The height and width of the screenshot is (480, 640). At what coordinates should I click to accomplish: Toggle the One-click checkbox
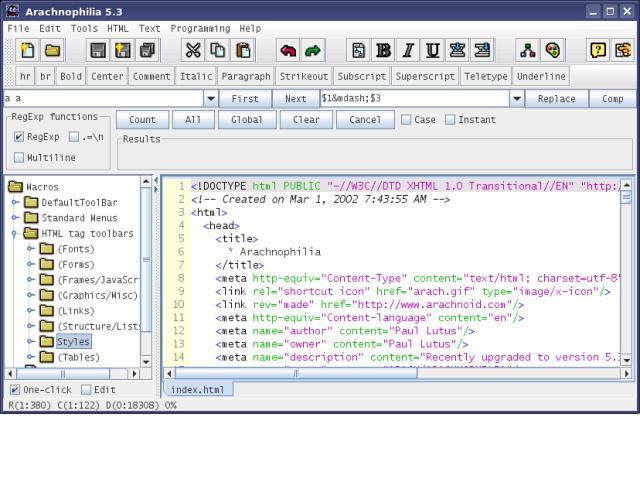[x=15, y=390]
